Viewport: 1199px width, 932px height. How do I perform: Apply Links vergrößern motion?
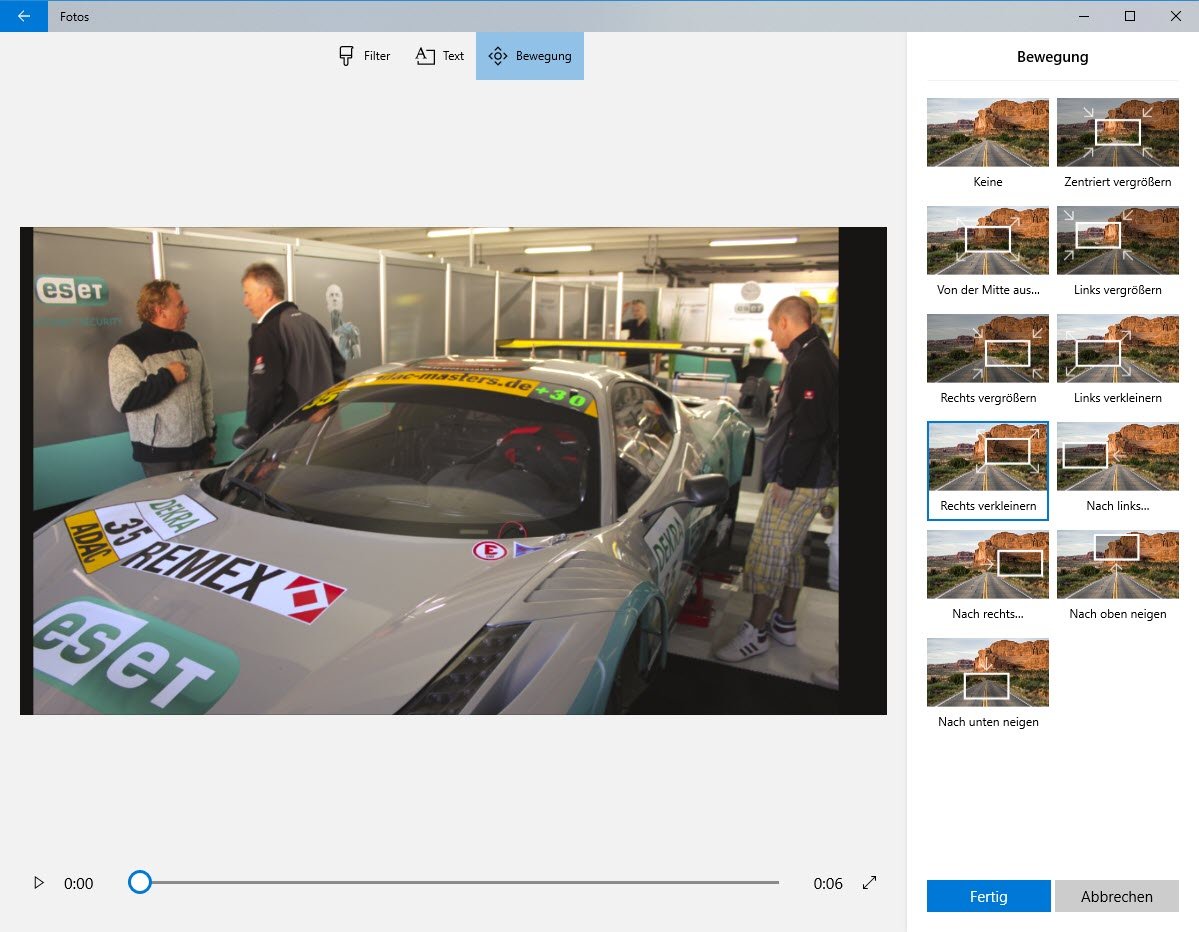(1117, 240)
